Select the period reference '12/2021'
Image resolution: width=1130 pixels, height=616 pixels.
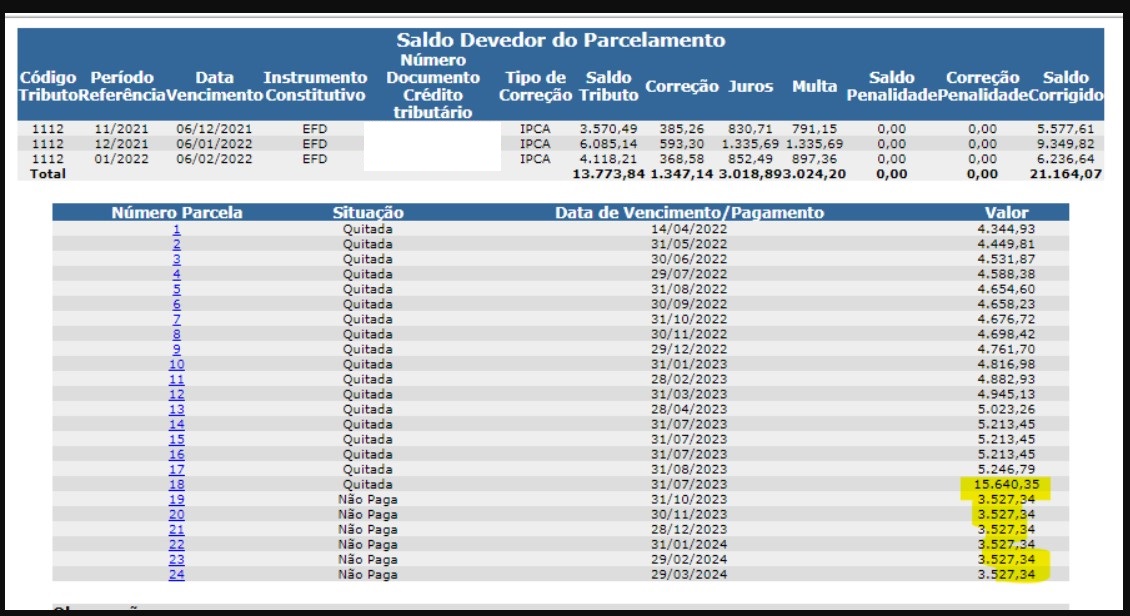click(x=121, y=144)
